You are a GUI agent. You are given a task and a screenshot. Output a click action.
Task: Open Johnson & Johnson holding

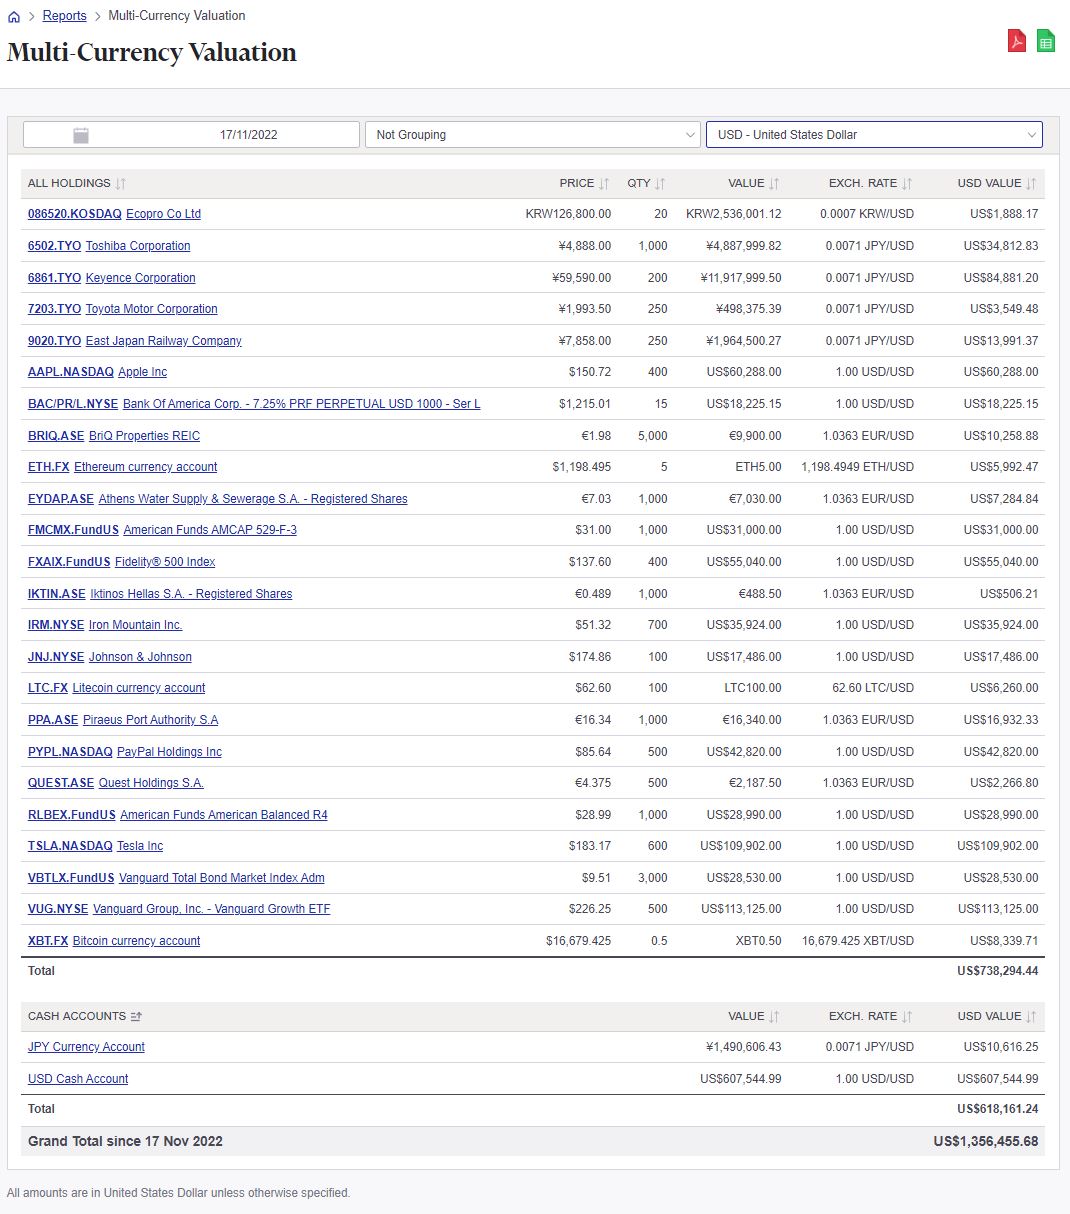coord(140,657)
